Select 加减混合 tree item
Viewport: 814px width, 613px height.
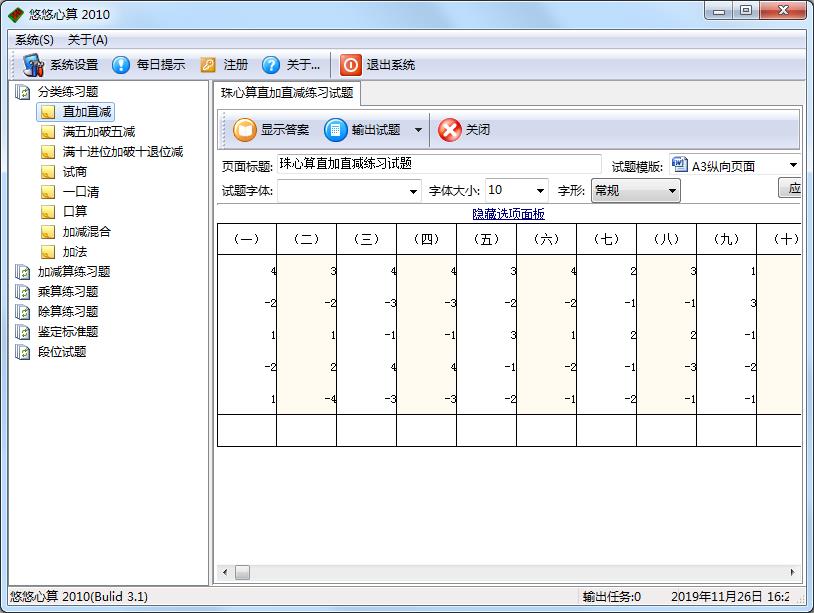click(87, 231)
